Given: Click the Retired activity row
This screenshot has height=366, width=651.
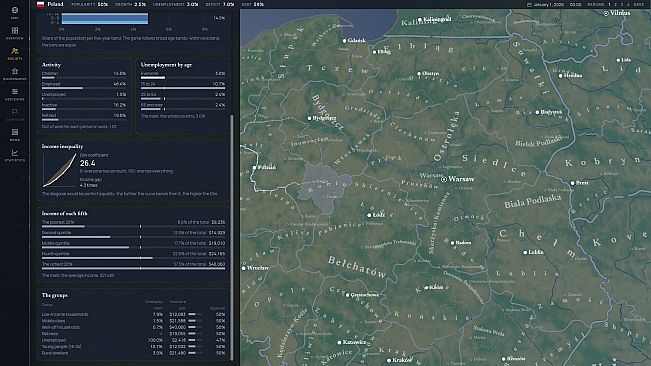Looking at the screenshot, I should (84, 117).
